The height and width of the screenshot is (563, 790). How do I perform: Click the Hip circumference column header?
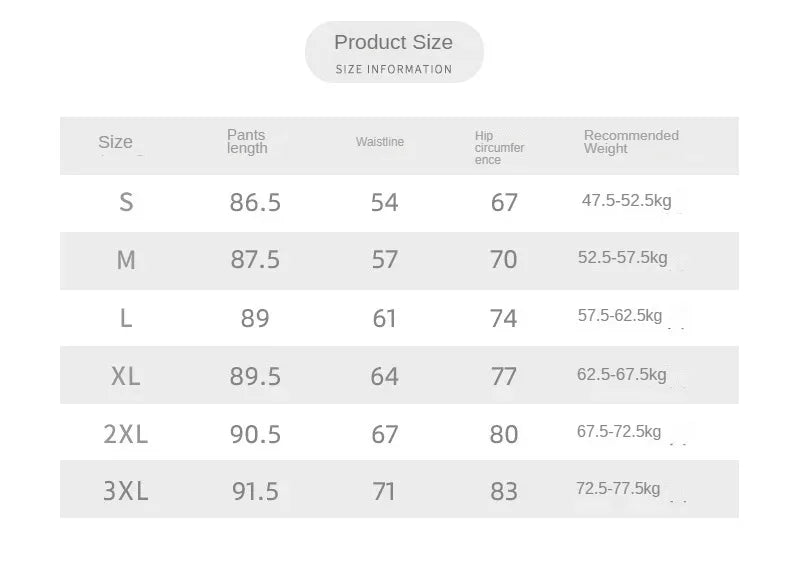(x=499, y=148)
